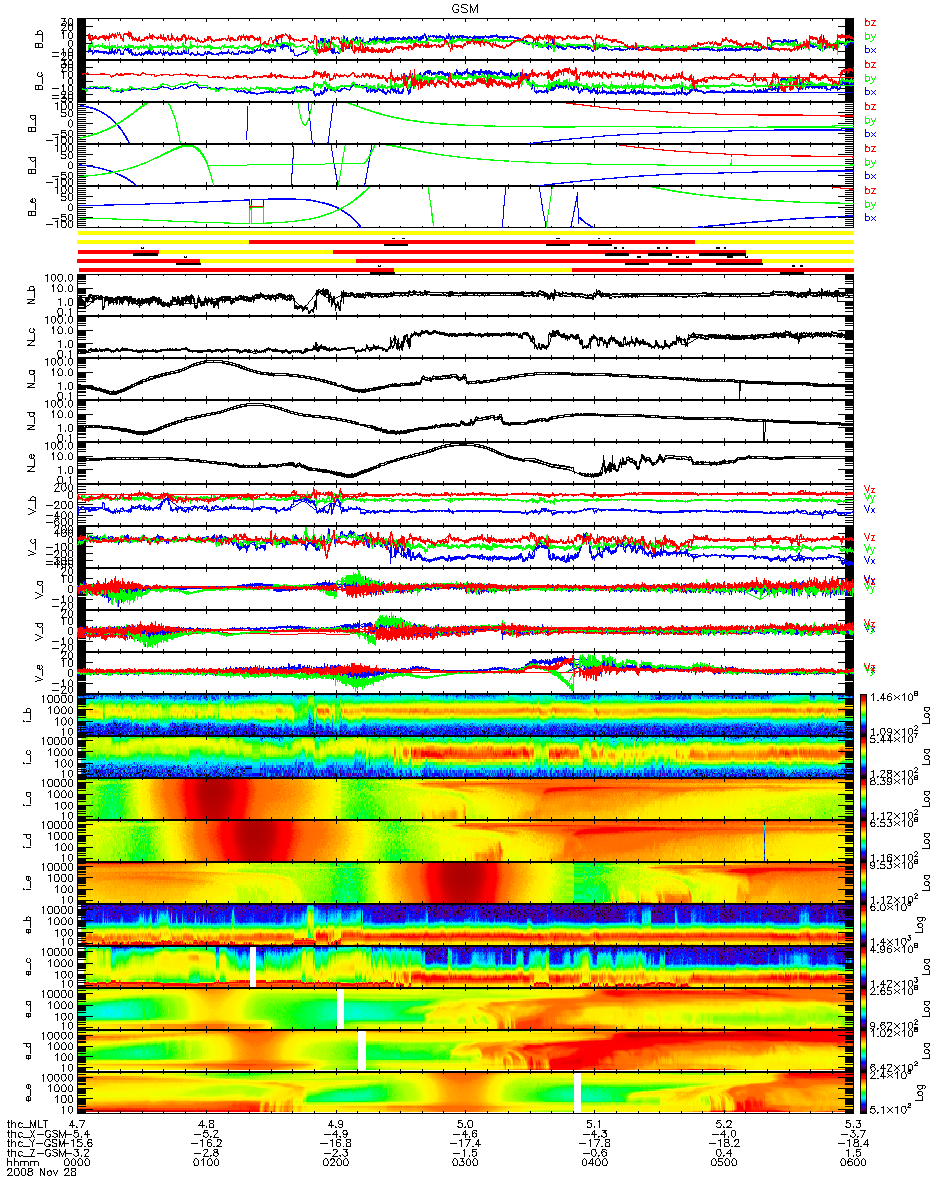Select the N_e density axis label
The height and width of the screenshot is (1200, 930).
tap(32, 462)
